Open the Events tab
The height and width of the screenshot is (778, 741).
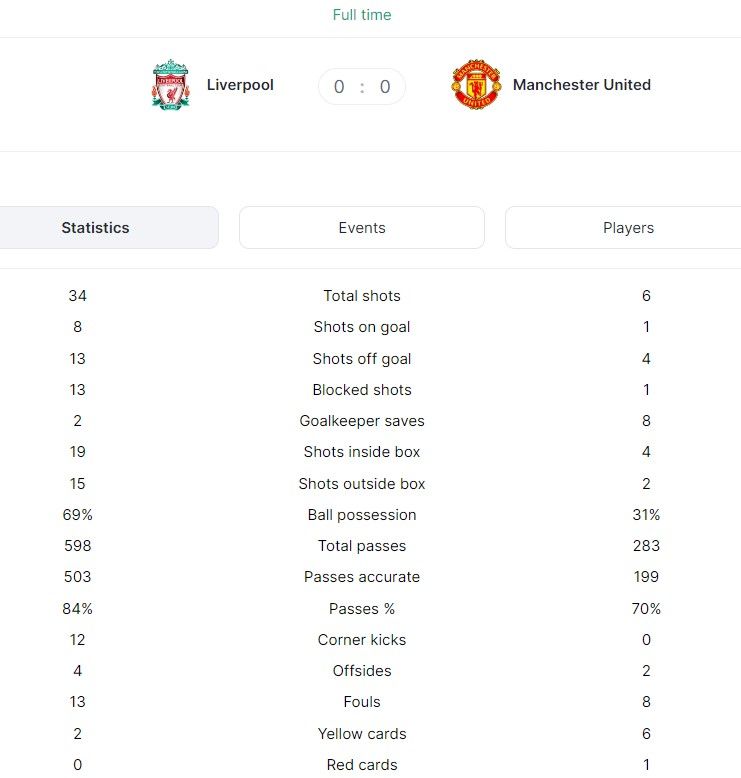pos(362,228)
